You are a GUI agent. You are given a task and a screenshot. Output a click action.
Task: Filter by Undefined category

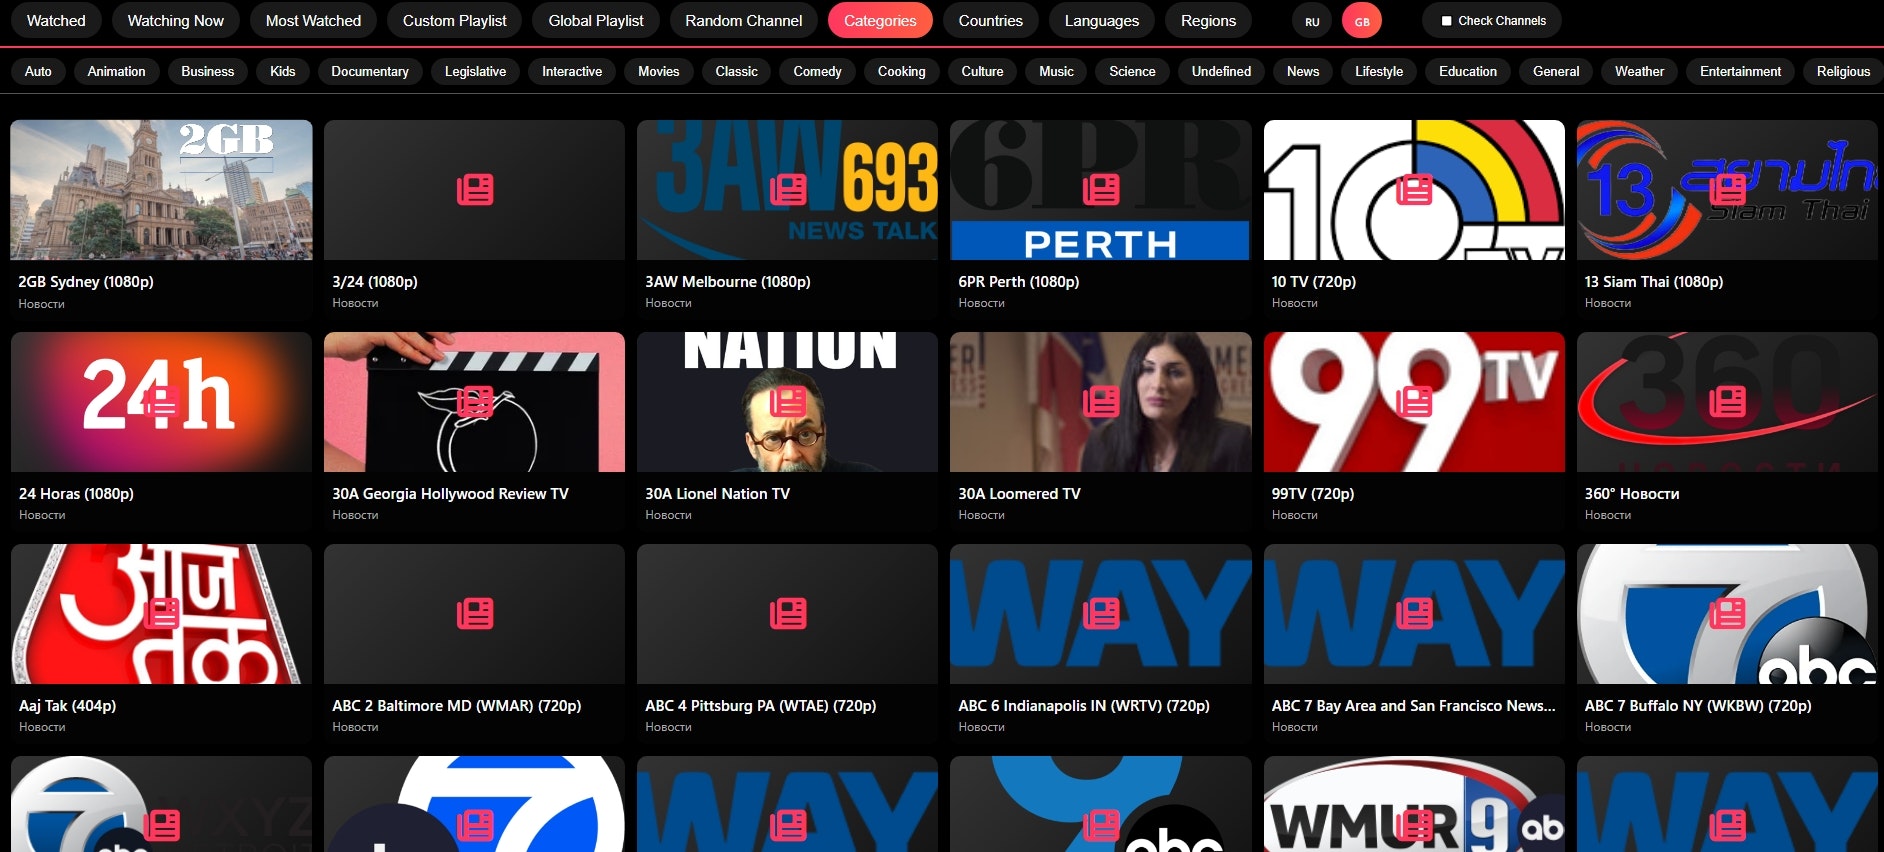tap(1221, 71)
